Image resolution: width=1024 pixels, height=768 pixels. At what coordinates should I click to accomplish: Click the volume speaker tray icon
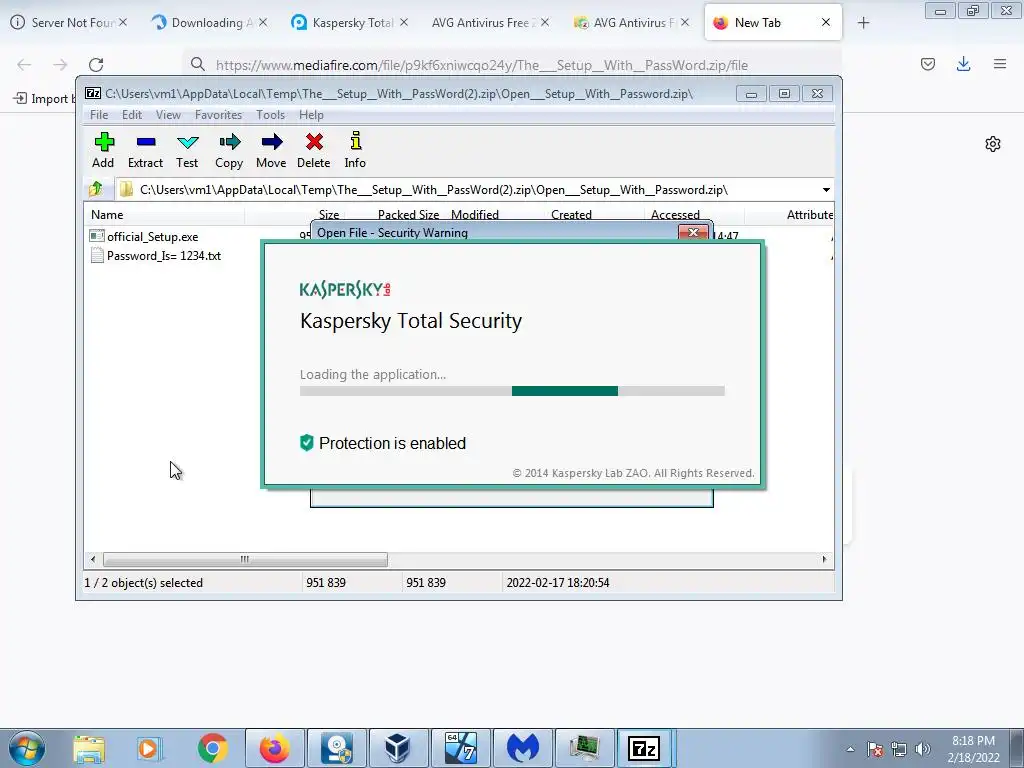[923, 749]
